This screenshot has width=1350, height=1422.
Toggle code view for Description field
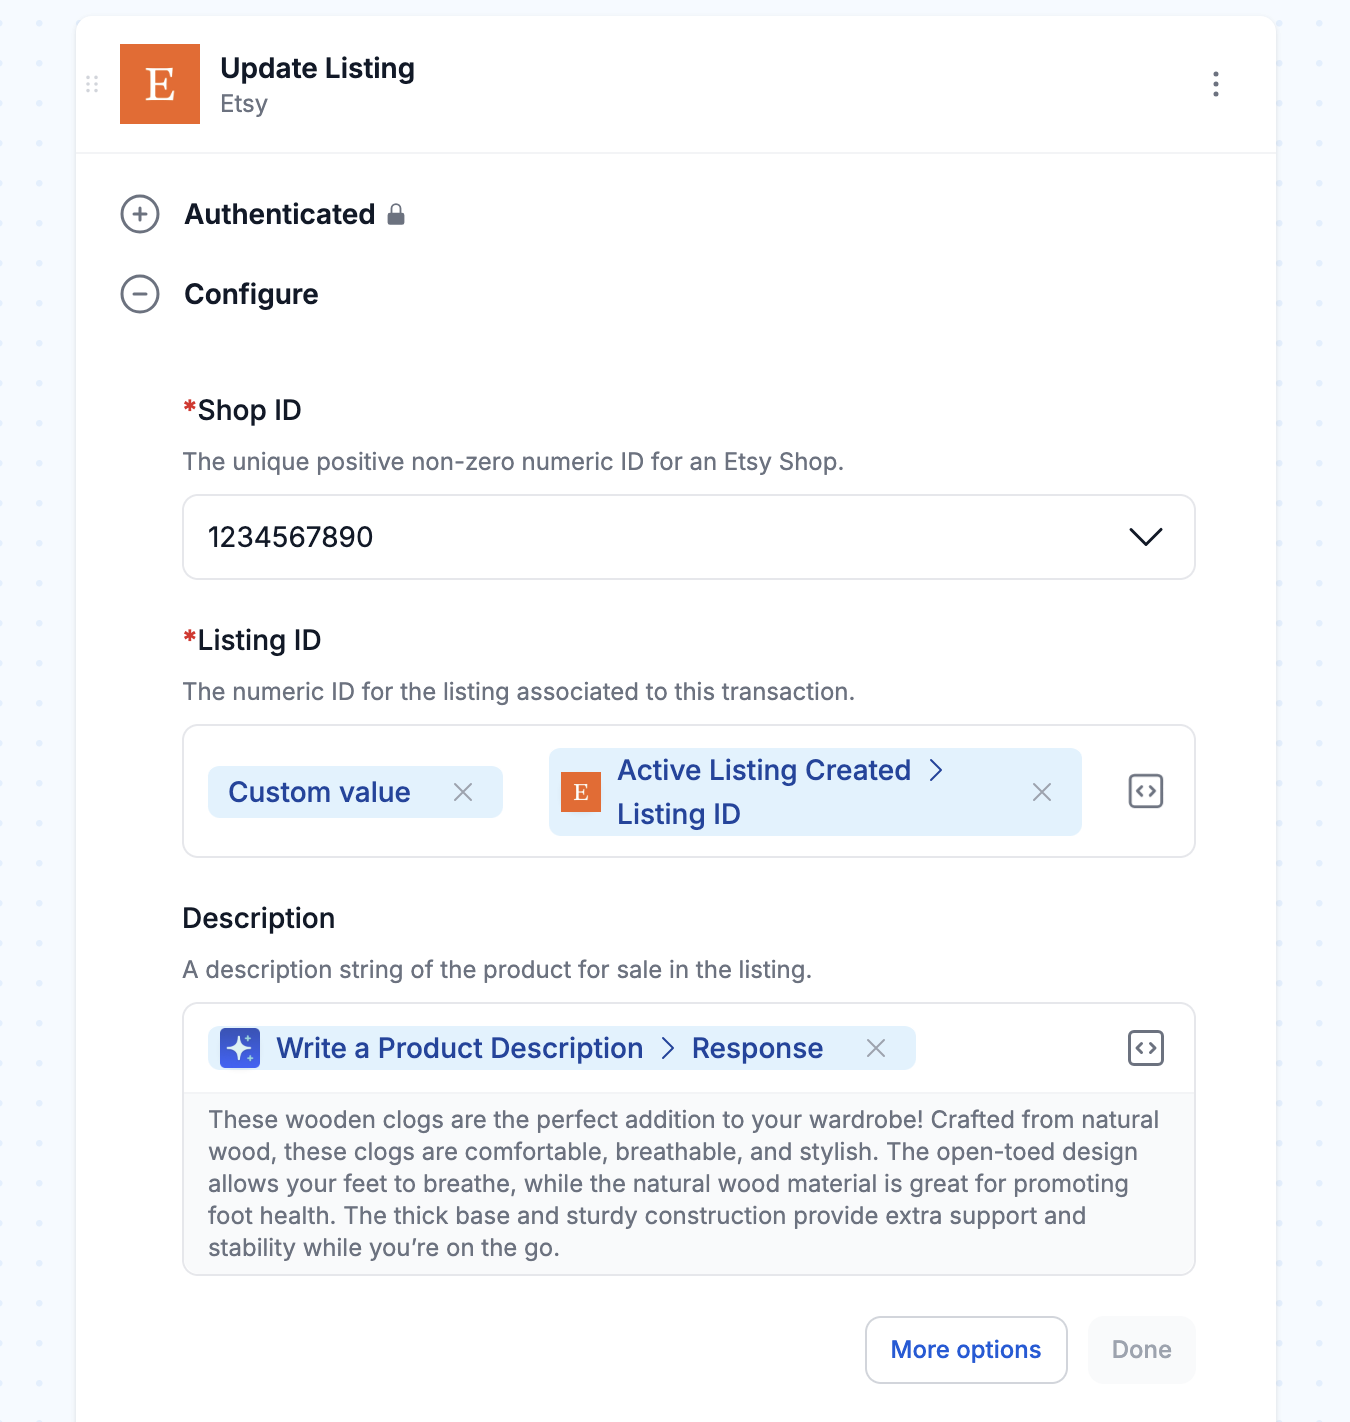click(x=1146, y=1048)
